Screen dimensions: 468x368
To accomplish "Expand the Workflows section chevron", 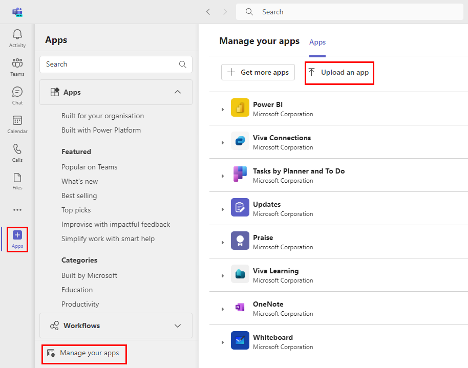I will pos(178,326).
